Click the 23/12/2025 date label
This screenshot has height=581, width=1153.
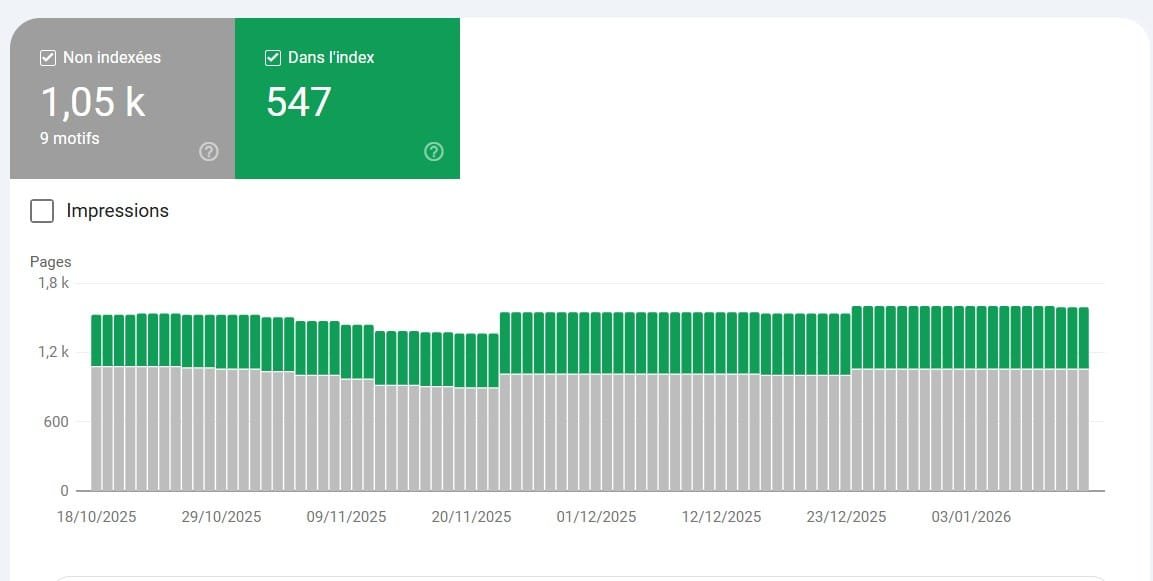click(x=846, y=517)
